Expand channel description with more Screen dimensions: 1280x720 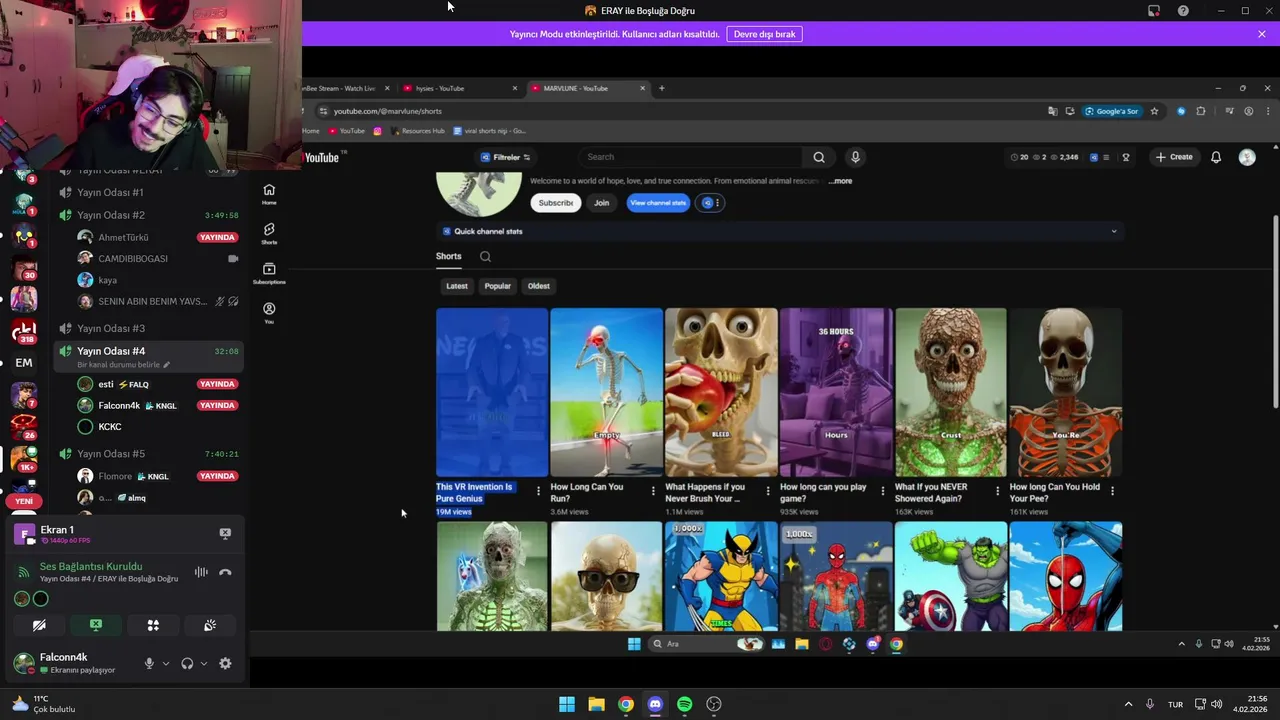[842, 181]
